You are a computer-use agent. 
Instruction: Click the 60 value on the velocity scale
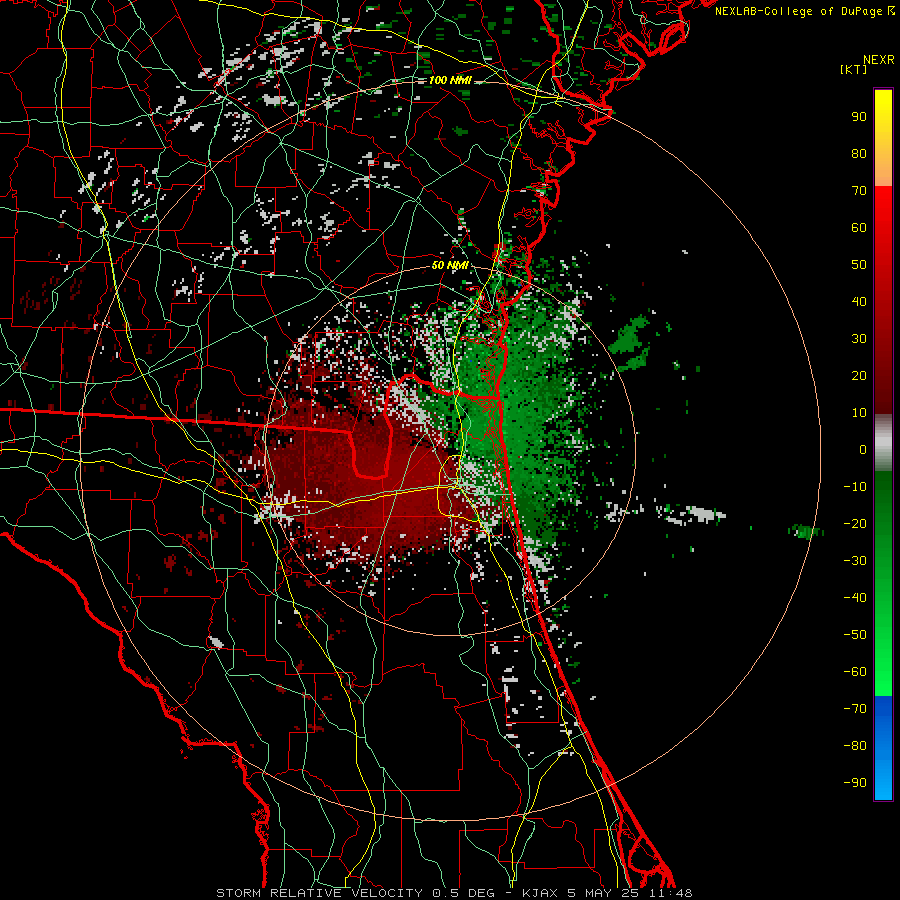(859, 227)
